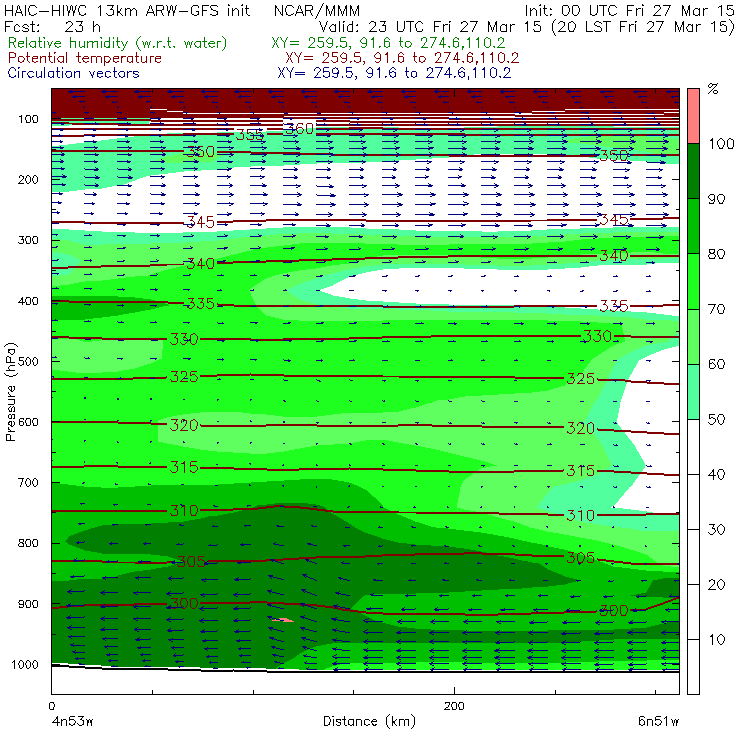Click the "%" unit label above the colorbar
Viewport: 740px width, 740px height.
pos(713,89)
